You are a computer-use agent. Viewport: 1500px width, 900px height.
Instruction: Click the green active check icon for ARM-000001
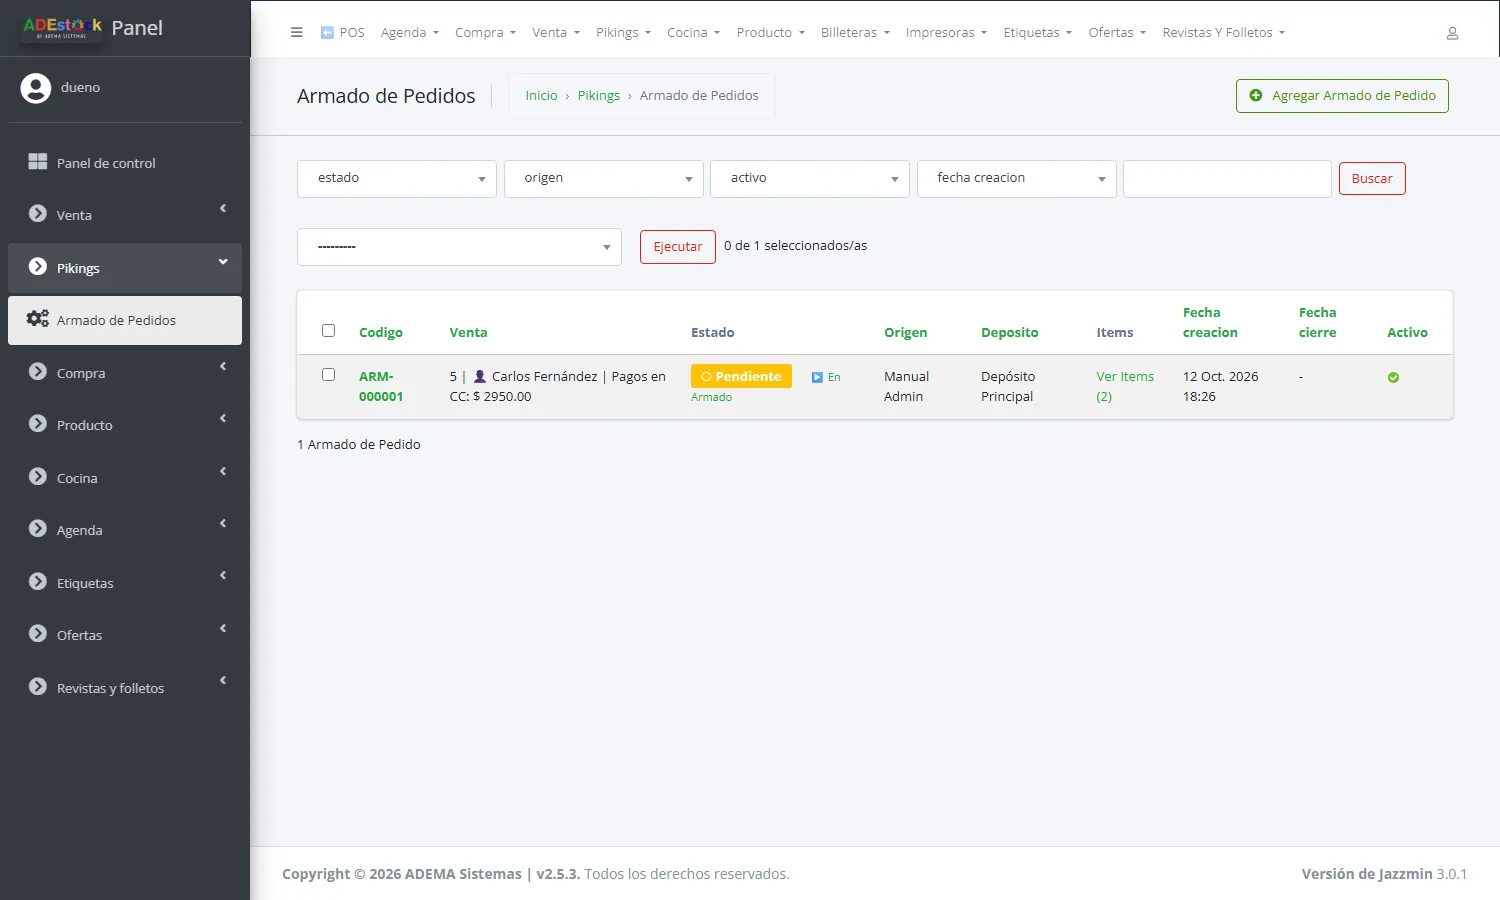coord(1393,377)
